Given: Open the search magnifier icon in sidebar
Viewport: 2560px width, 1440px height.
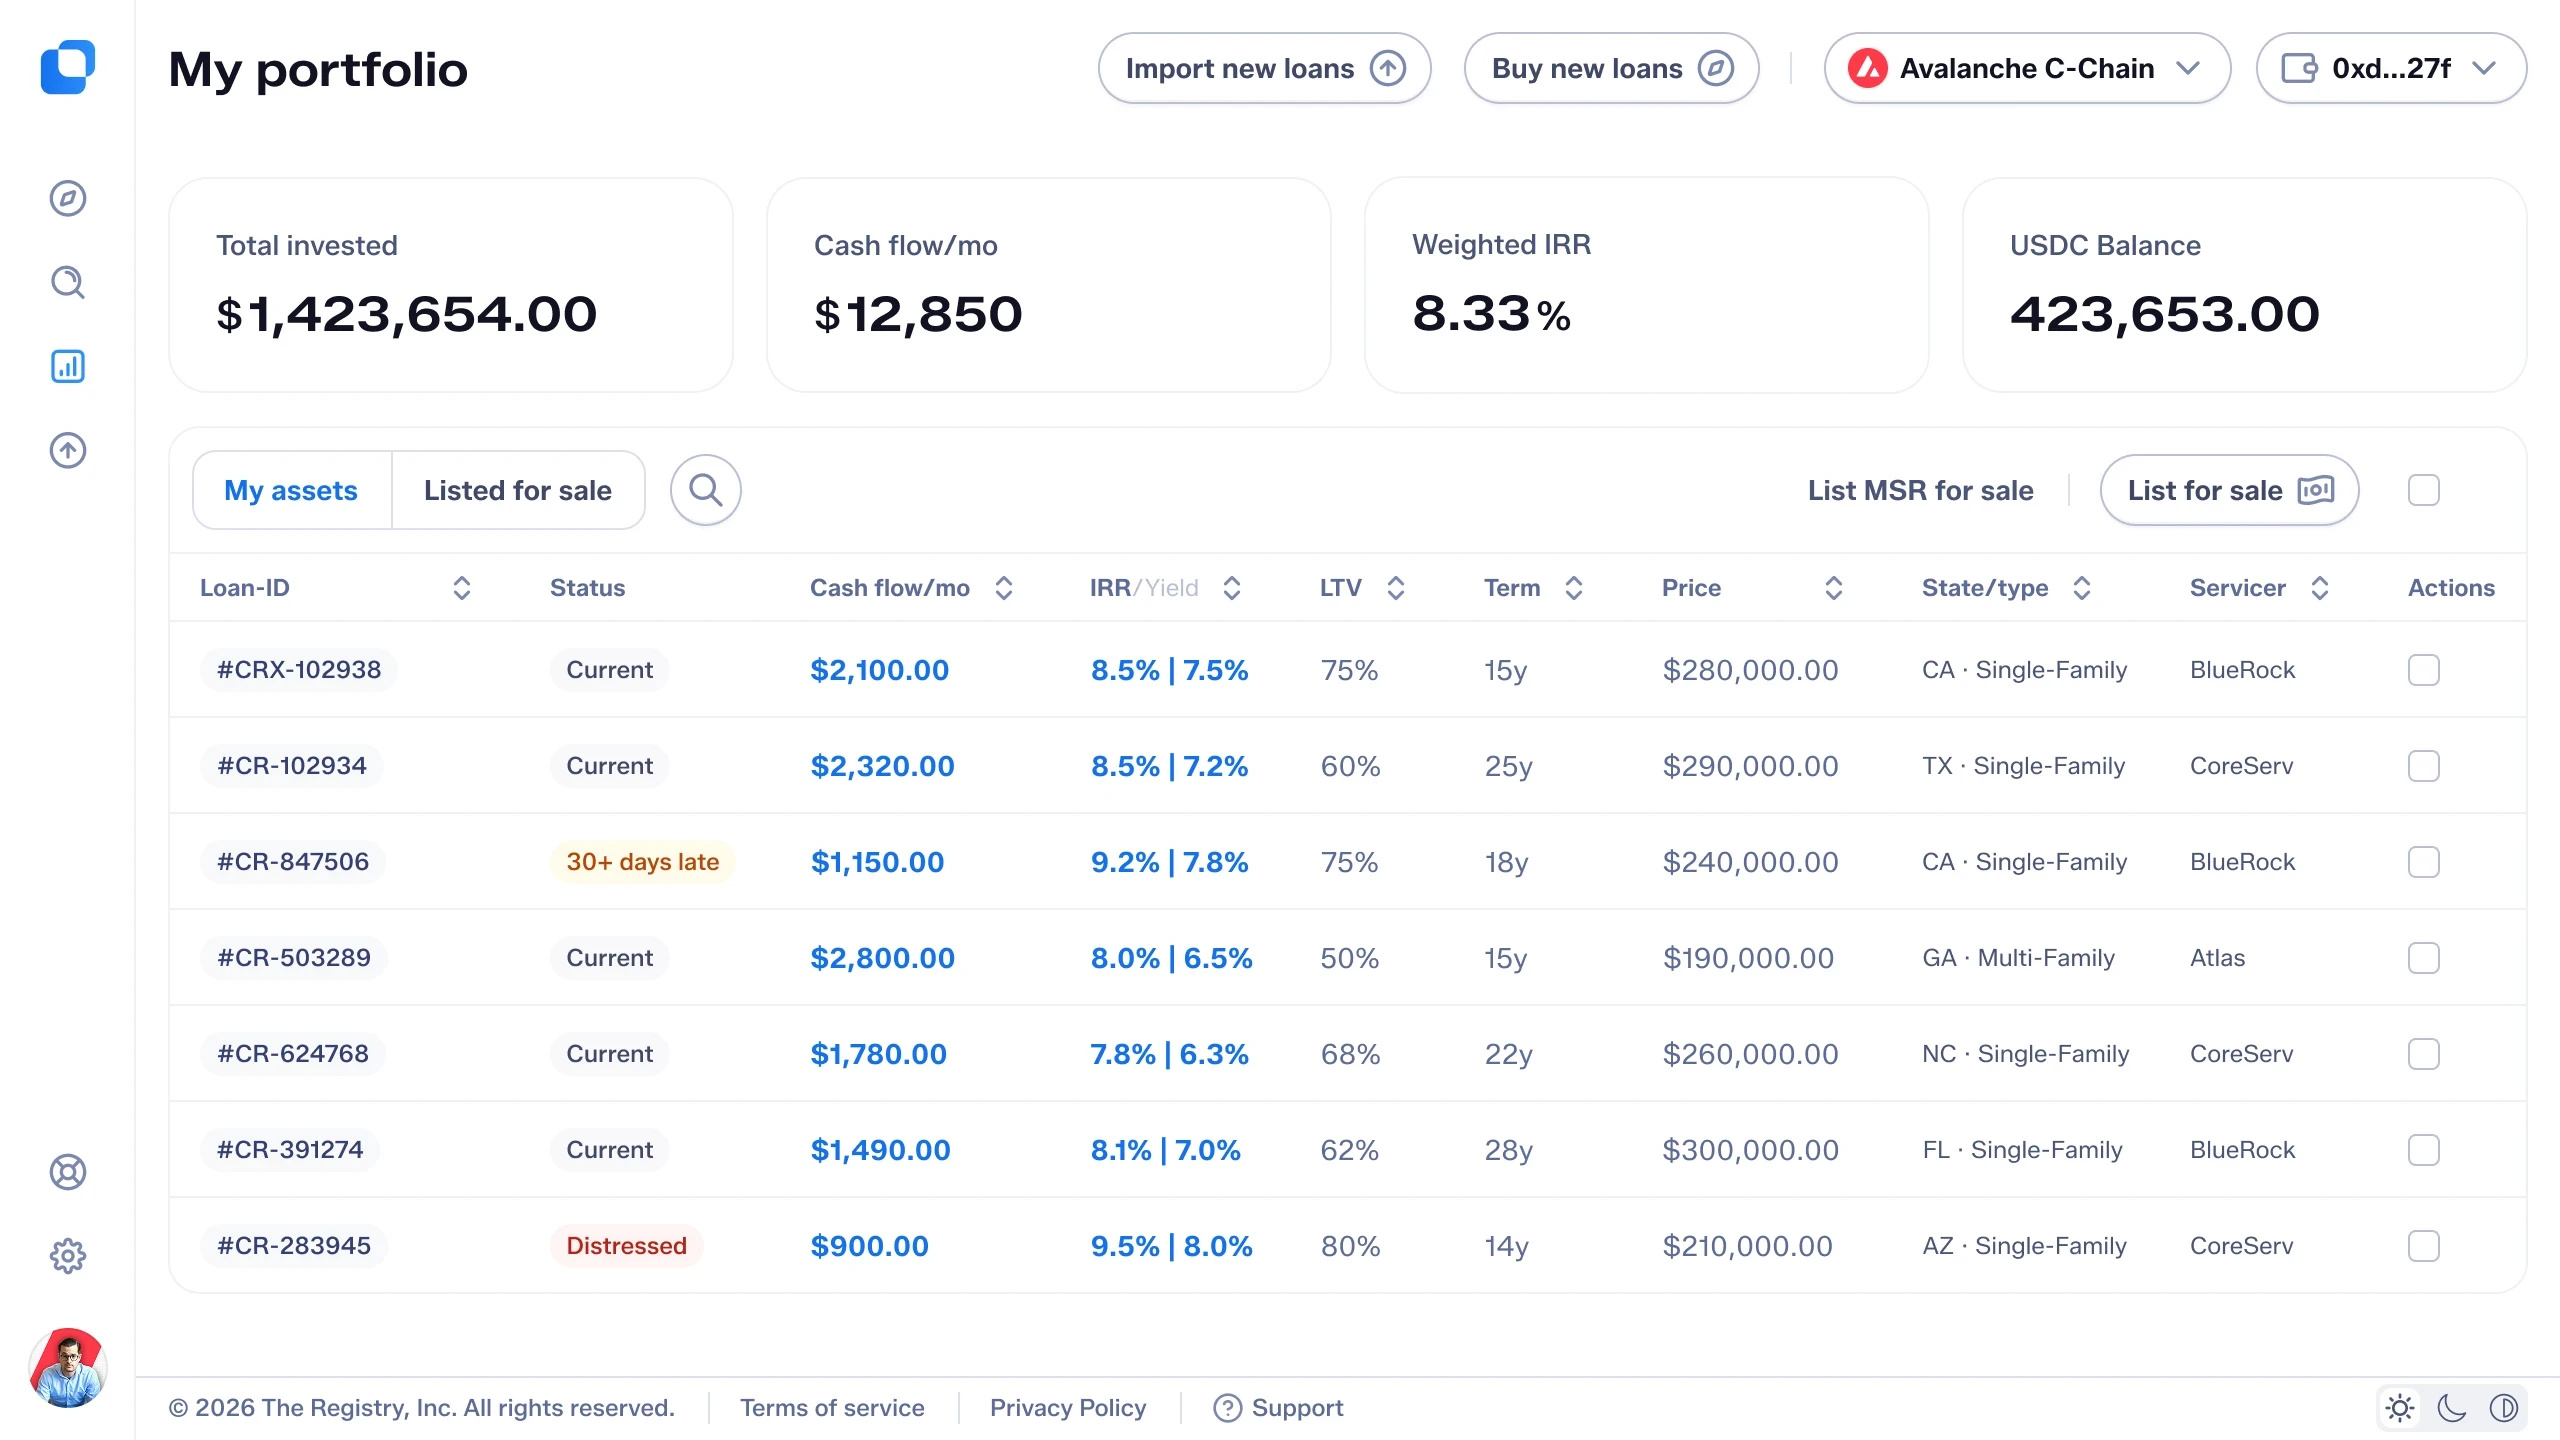Looking at the screenshot, I should pyautogui.click(x=68, y=282).
